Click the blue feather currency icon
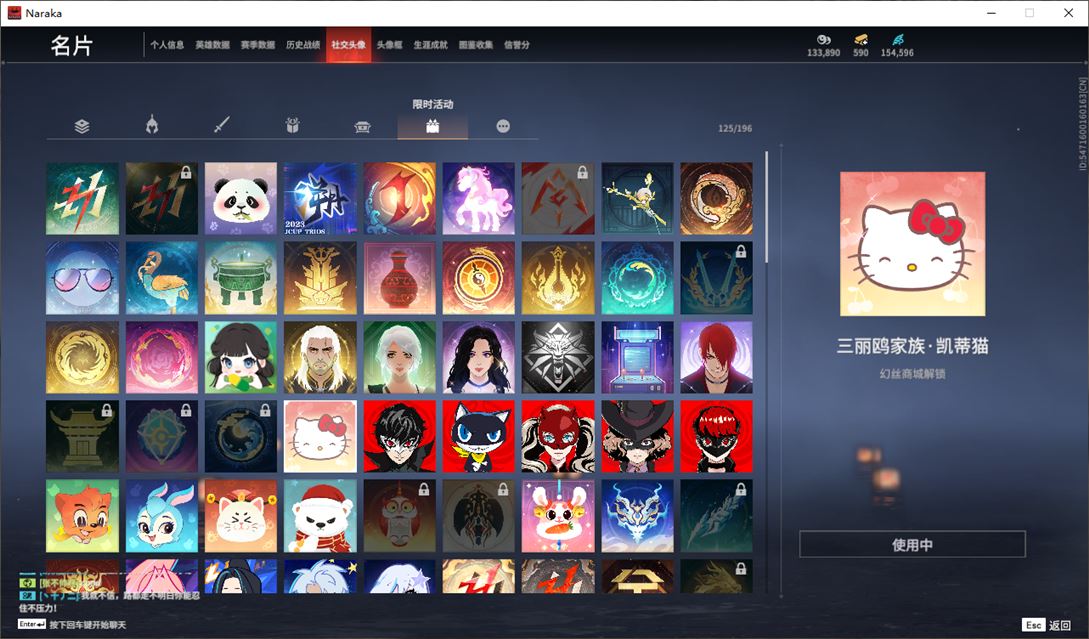1089x639 pixels. pyautogui.click(x=897, y=40)
